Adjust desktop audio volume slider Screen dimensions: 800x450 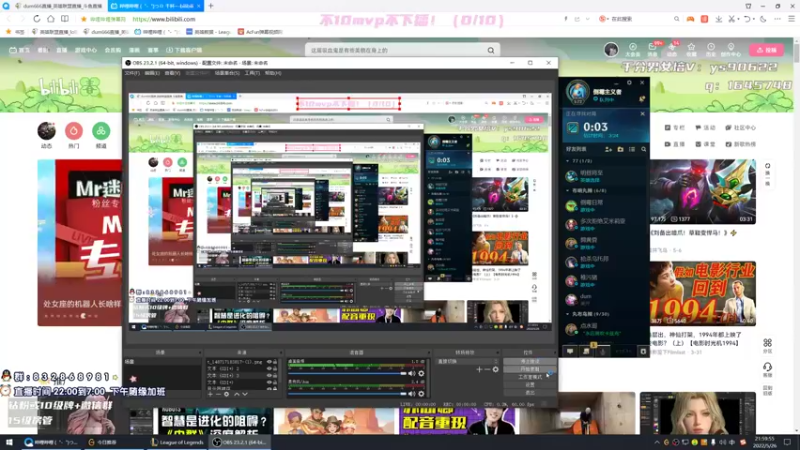(348, 373)
